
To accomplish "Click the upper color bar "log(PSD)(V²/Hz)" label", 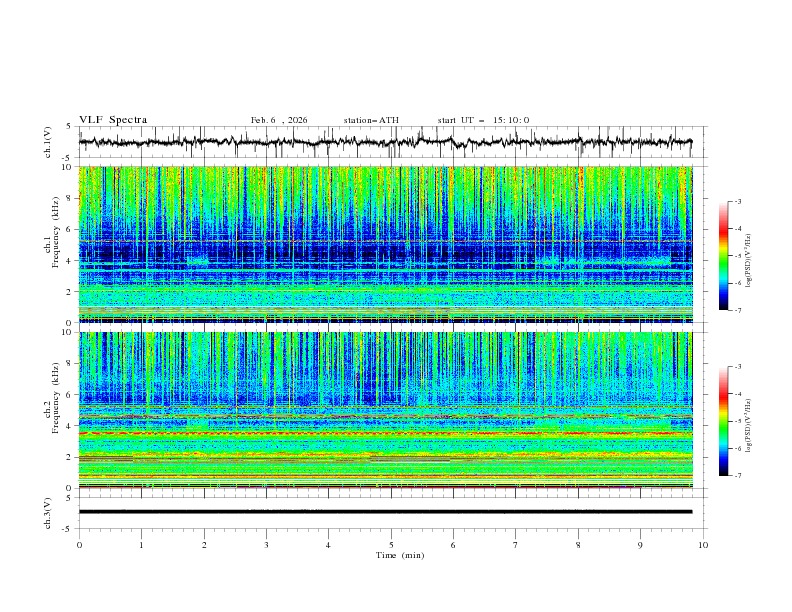I will (x=748, y=261).
